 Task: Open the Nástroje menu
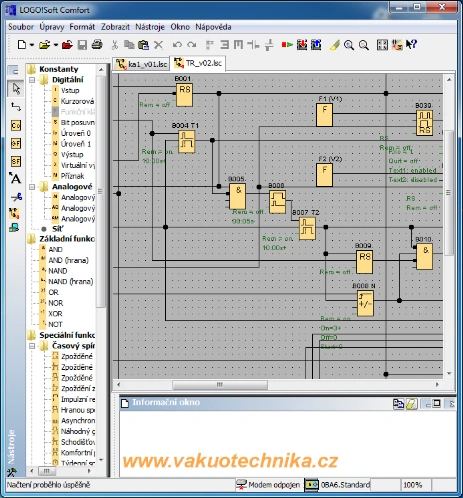click(150, 27)
